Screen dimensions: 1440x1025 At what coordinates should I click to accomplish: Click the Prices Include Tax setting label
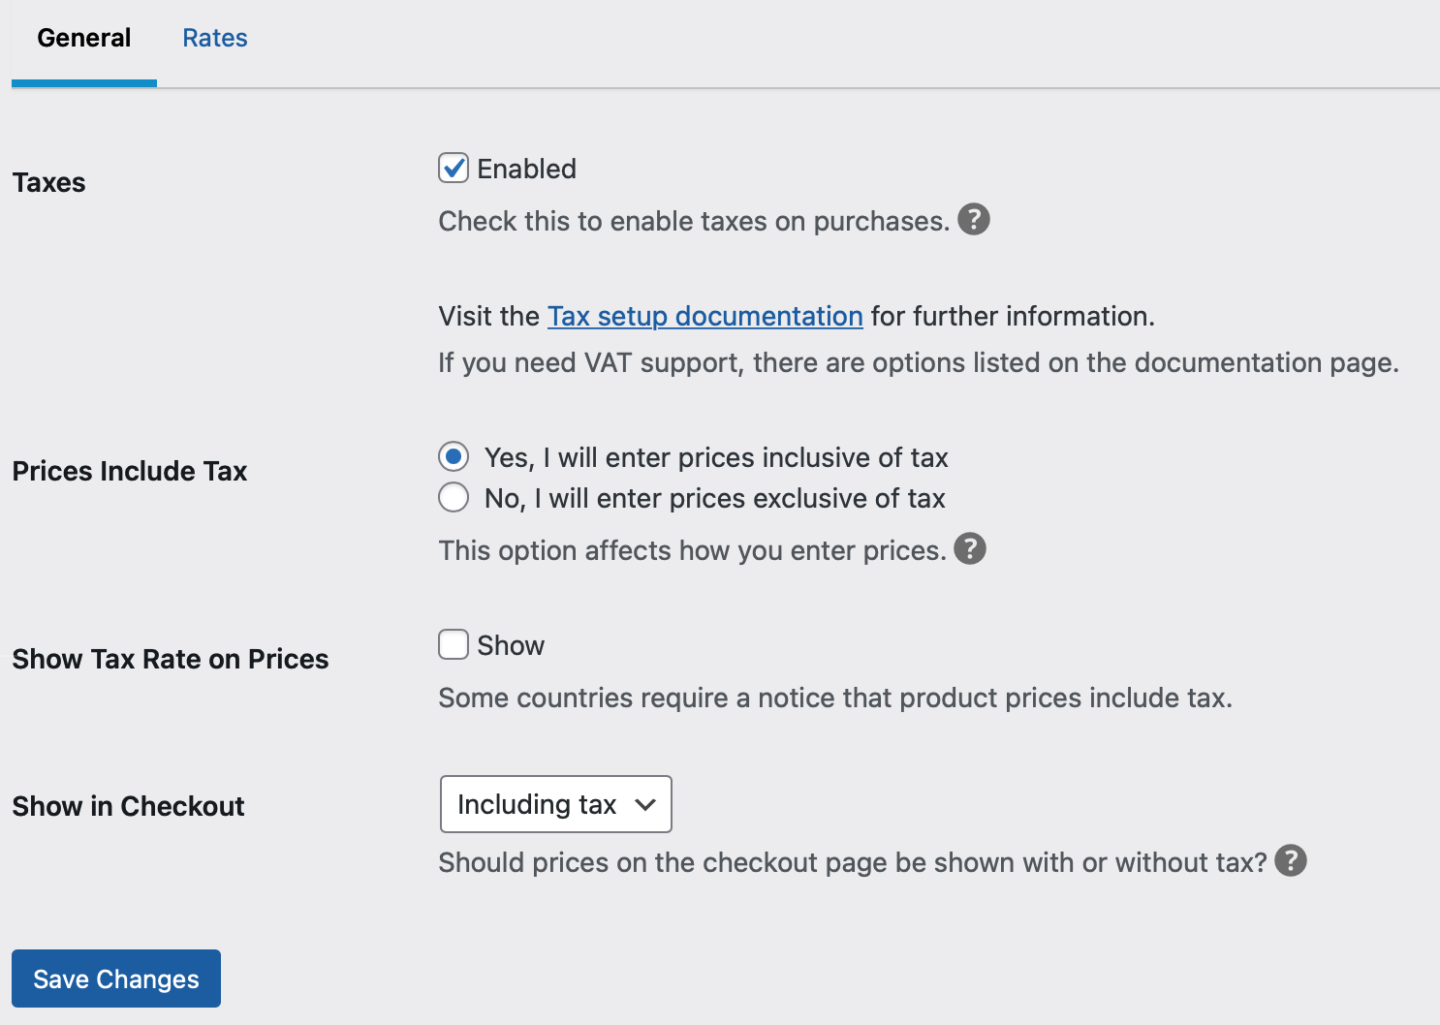[x=129, y=470]
